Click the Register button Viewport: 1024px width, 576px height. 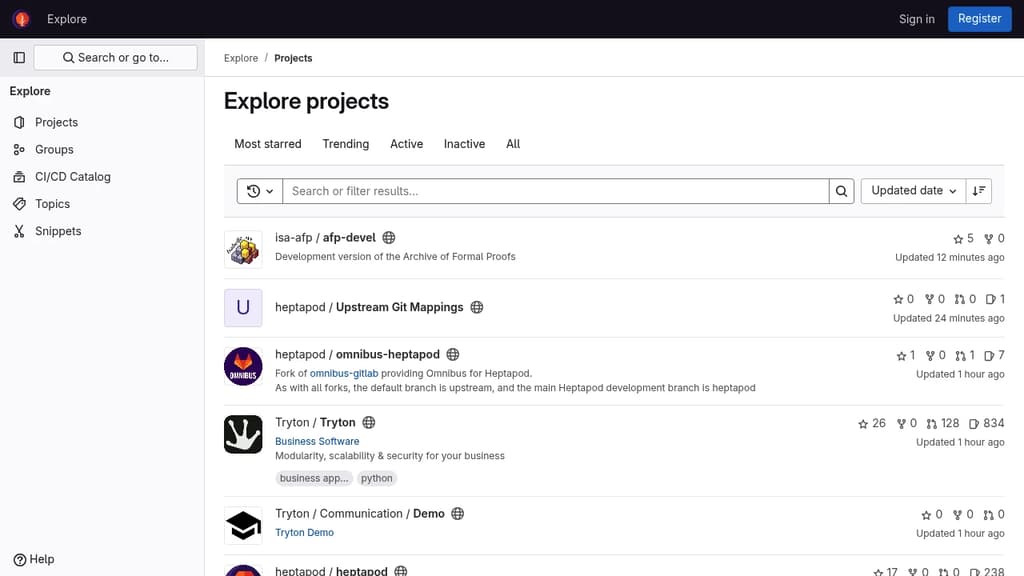click(x=979, y=19)
